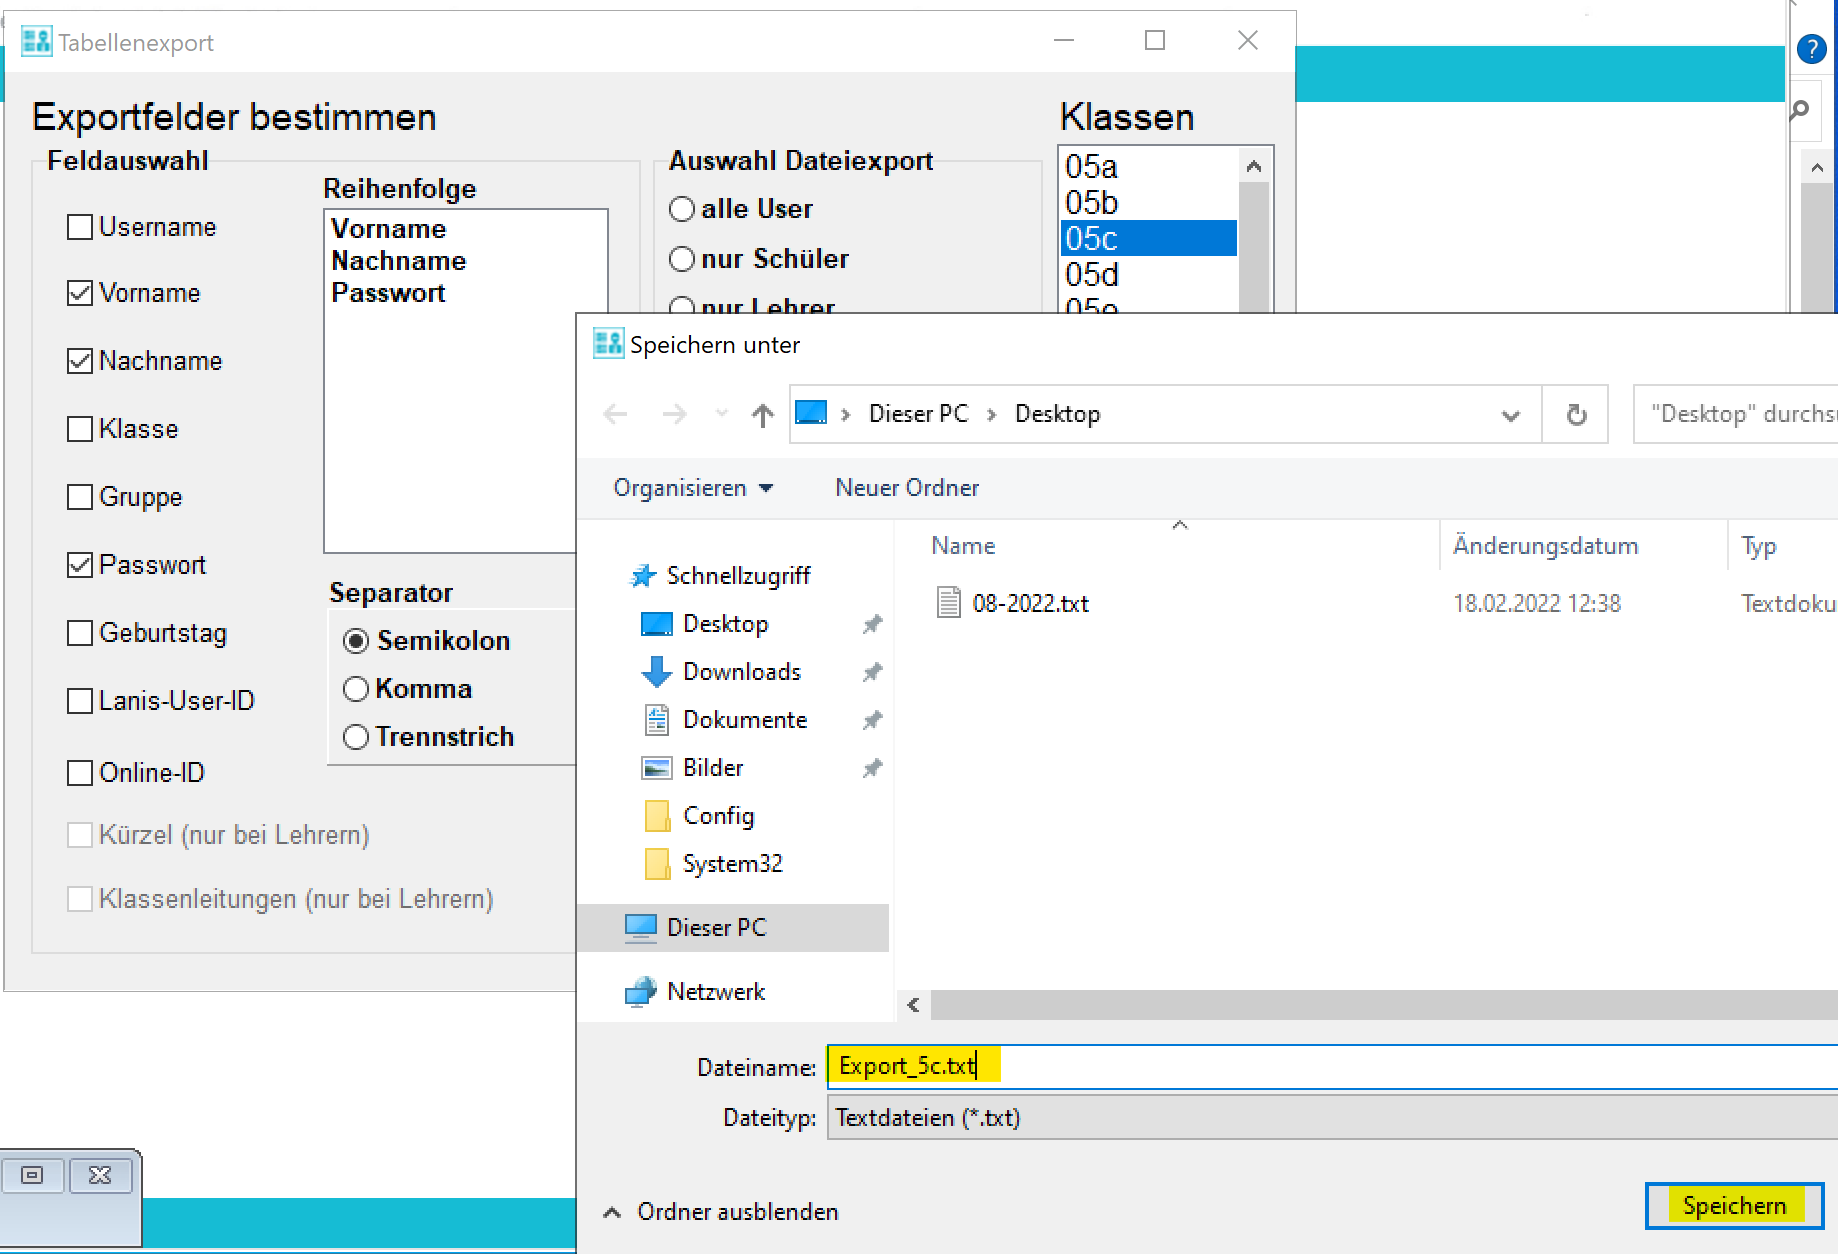This screenshot has width=1838, height=1254.
Task: Expand the address bar history dropdown
Action: coord(1511,415)
